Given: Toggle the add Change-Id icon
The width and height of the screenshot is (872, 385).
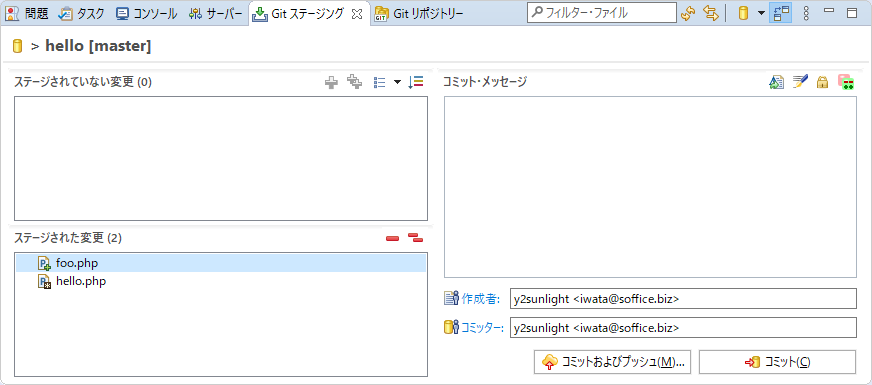Looking at the screenshot, I should click(x=846, y=82).
